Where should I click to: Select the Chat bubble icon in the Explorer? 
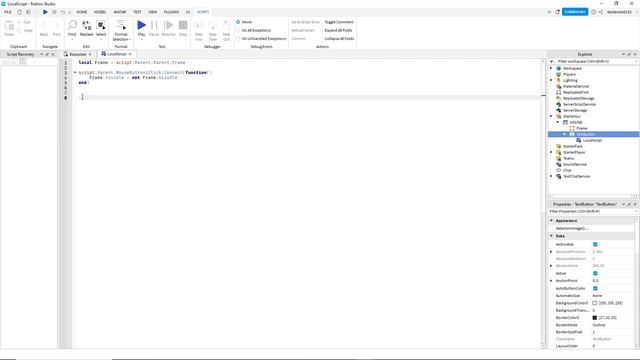(558, 170)
